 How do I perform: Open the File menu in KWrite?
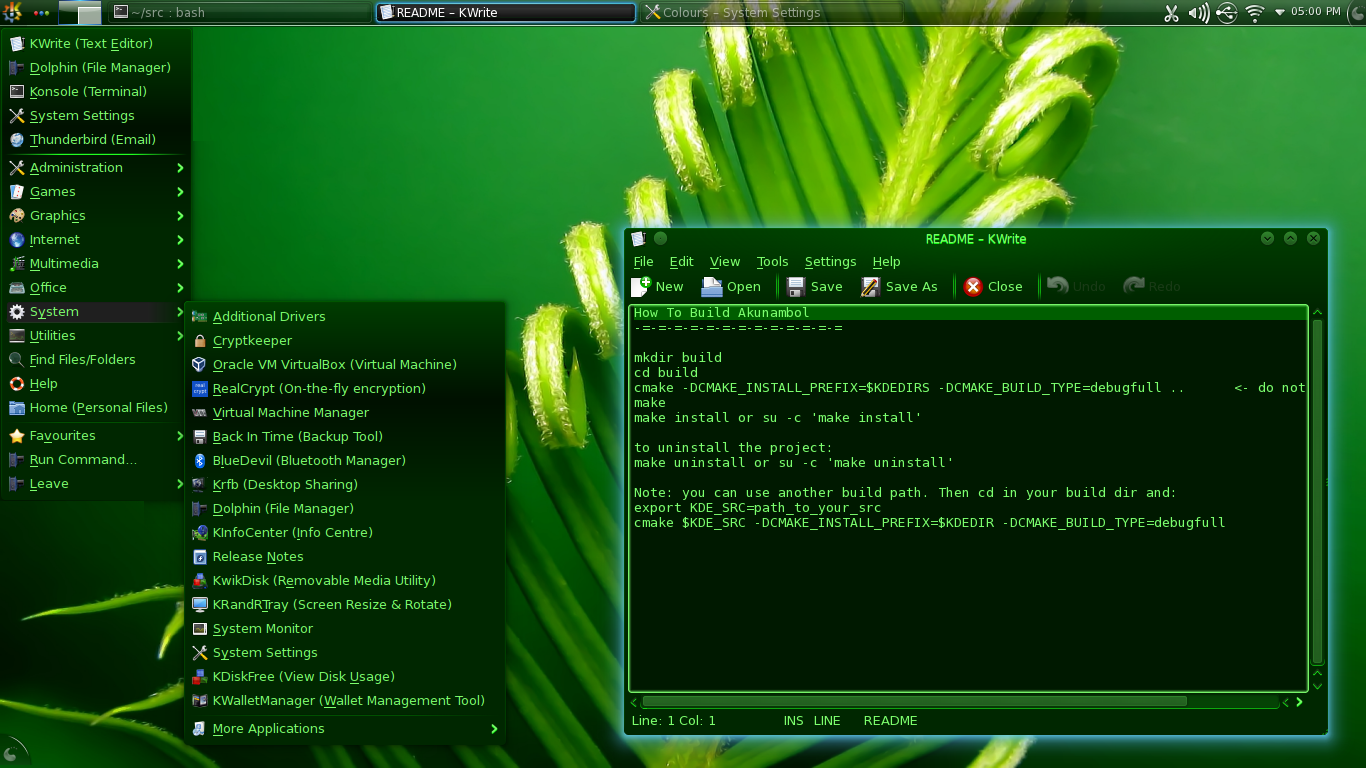pos(643,261)
